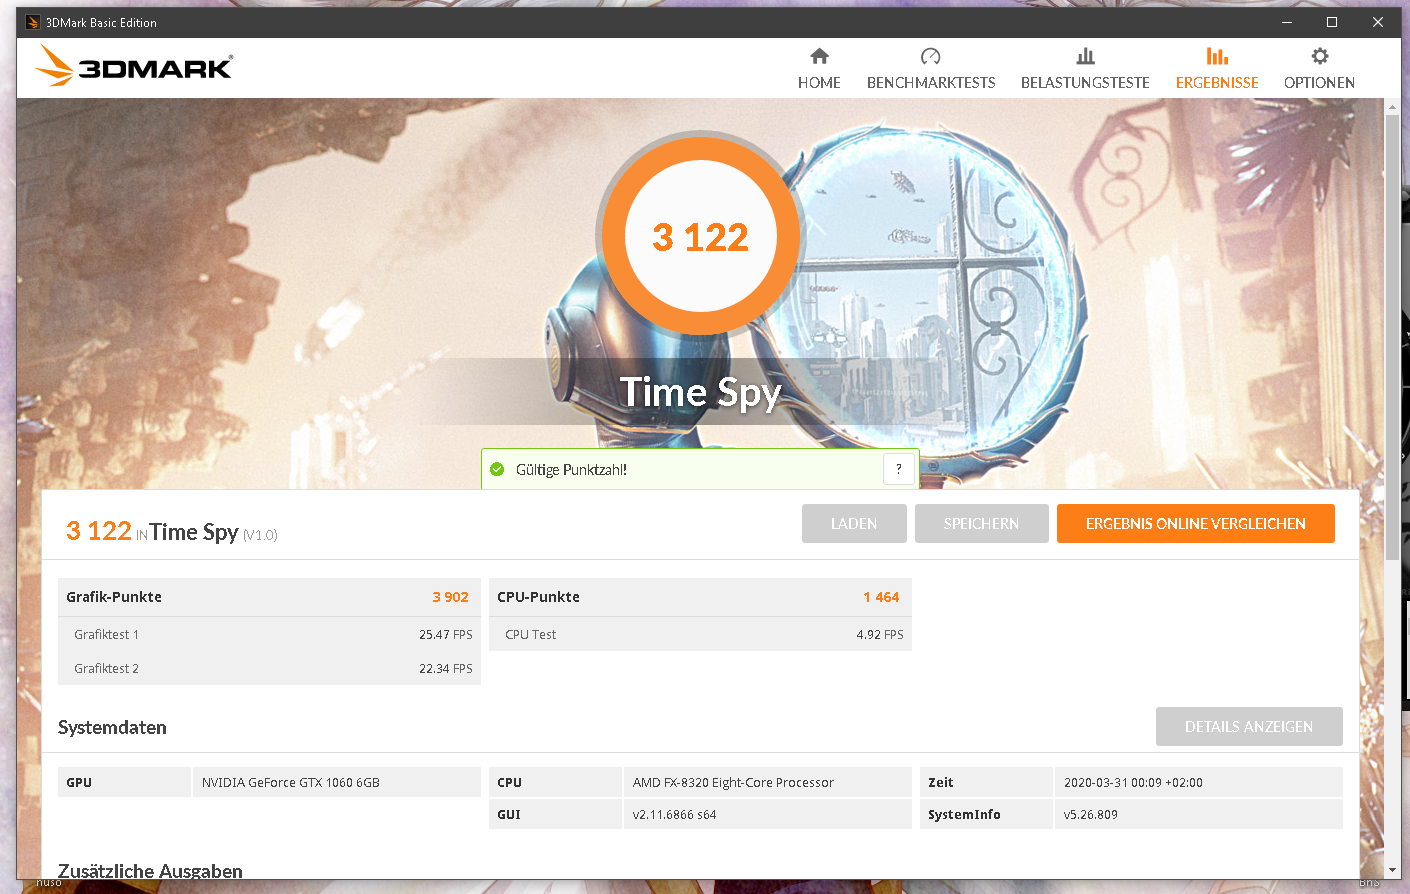Click the 1 464 CPU score
The width and height of the screenshot is (1410, 894).
(881, 597)
